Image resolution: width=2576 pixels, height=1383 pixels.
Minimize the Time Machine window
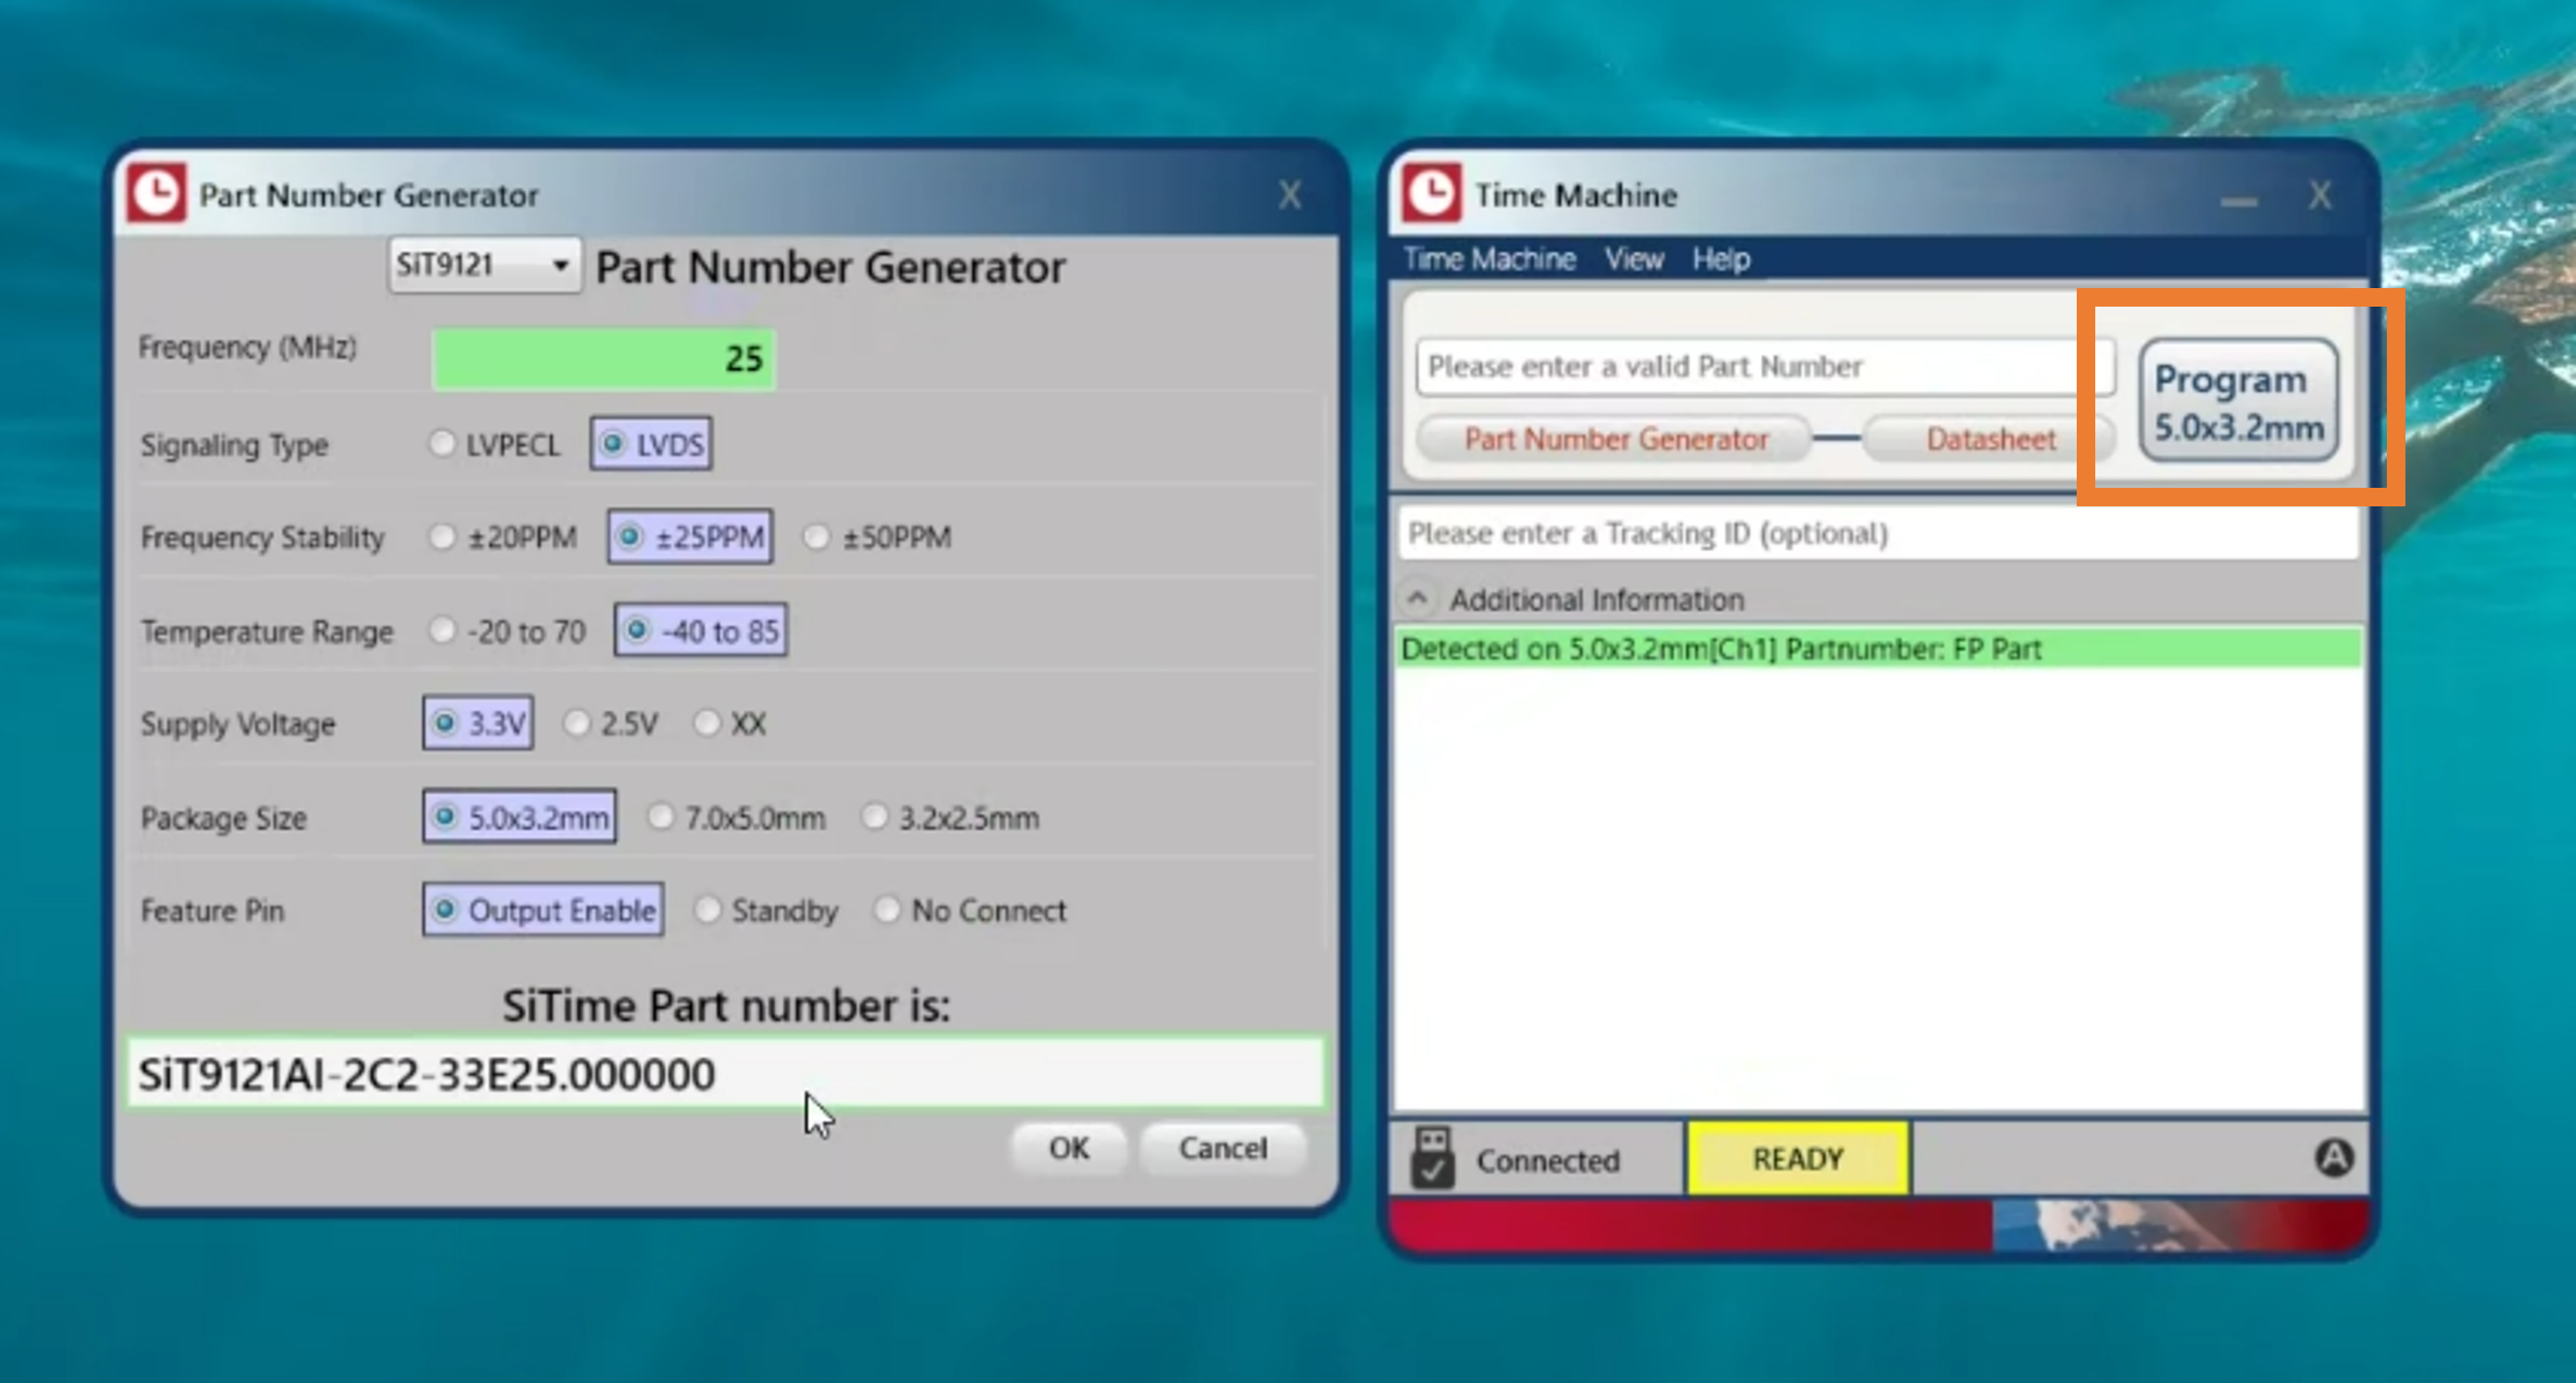click(2239, 201)
